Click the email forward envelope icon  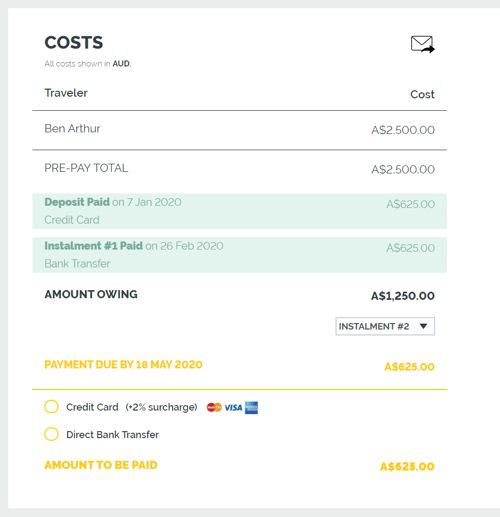point(423,44)
